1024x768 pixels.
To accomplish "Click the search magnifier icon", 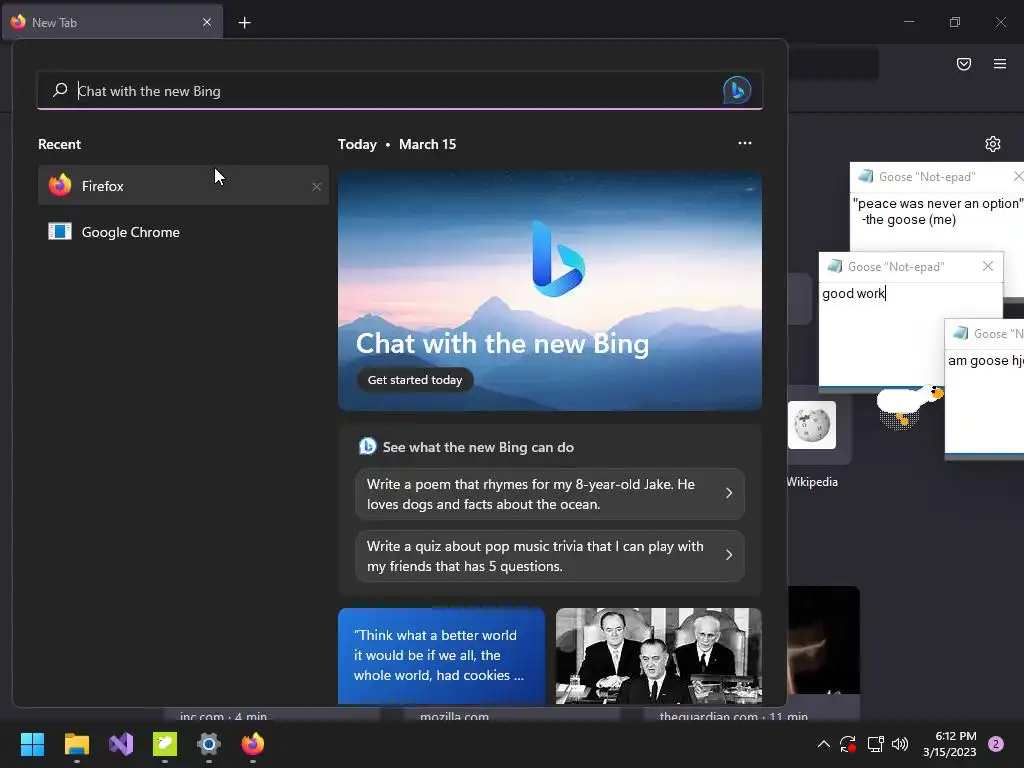I will (x=60, y=90).
